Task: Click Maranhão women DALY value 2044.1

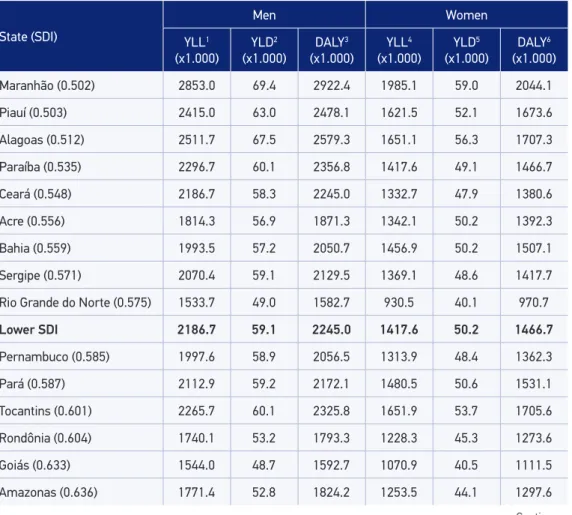Action: 534,86
